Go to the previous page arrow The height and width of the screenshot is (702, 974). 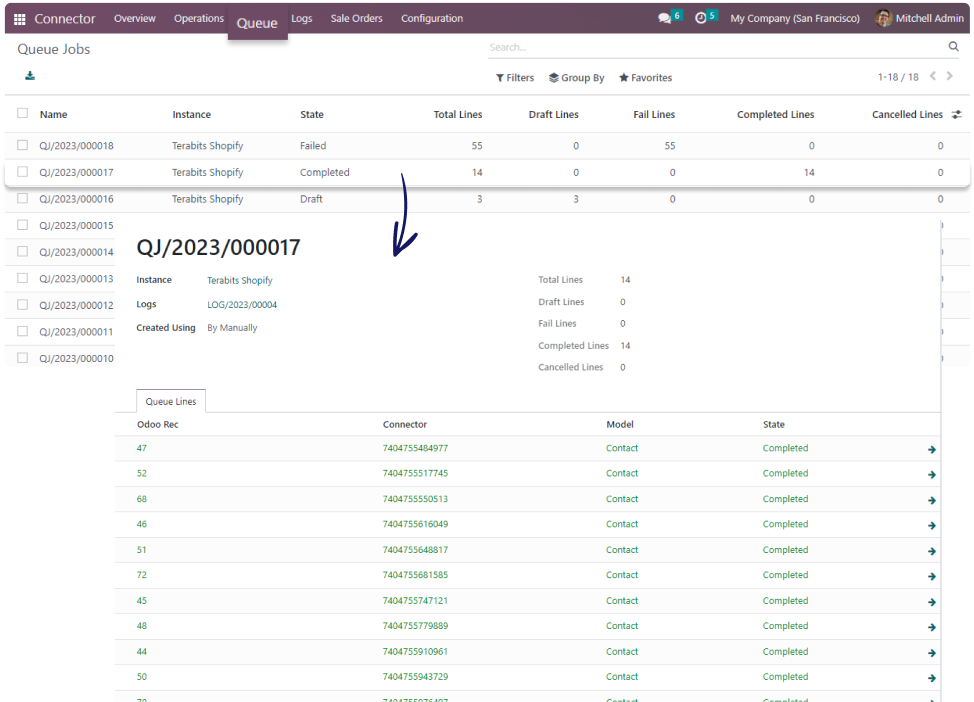[933, 76]
